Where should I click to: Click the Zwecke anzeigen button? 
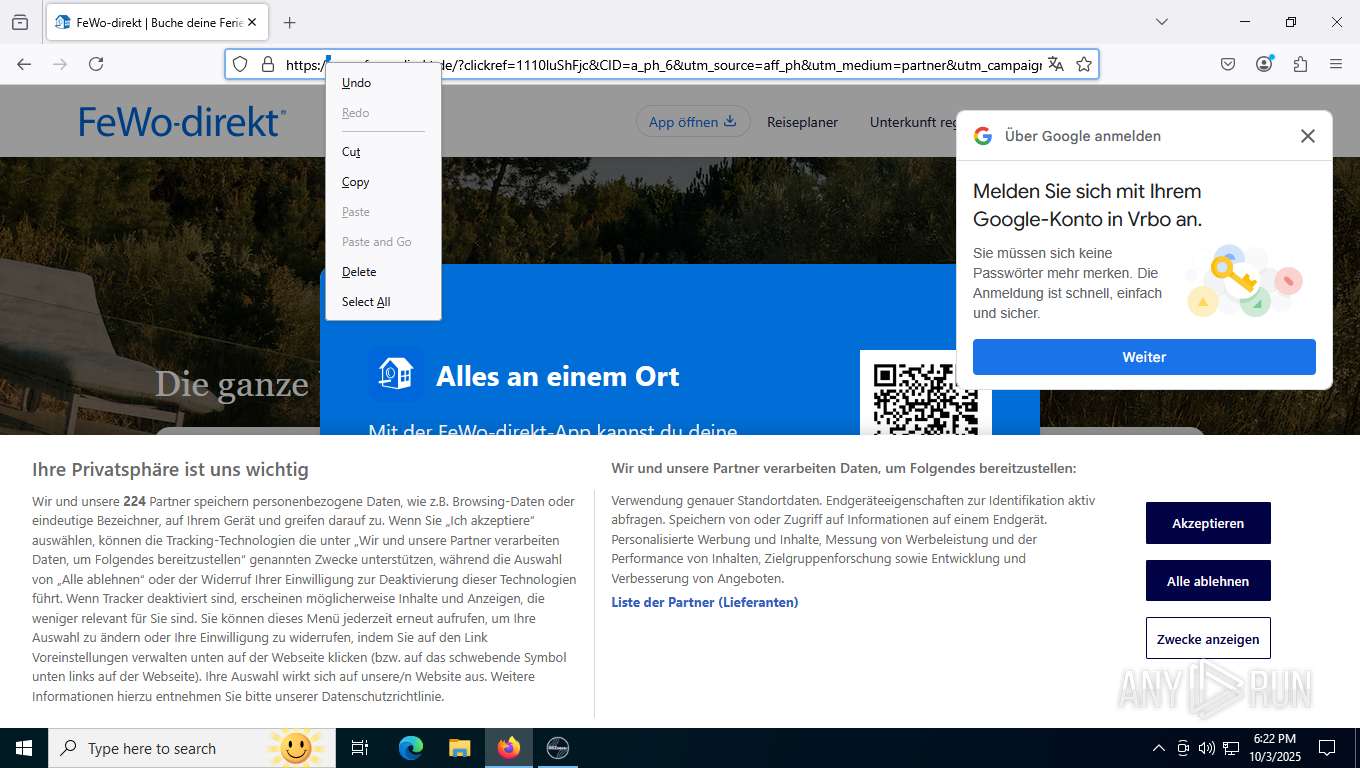[x=1208, y=639]
